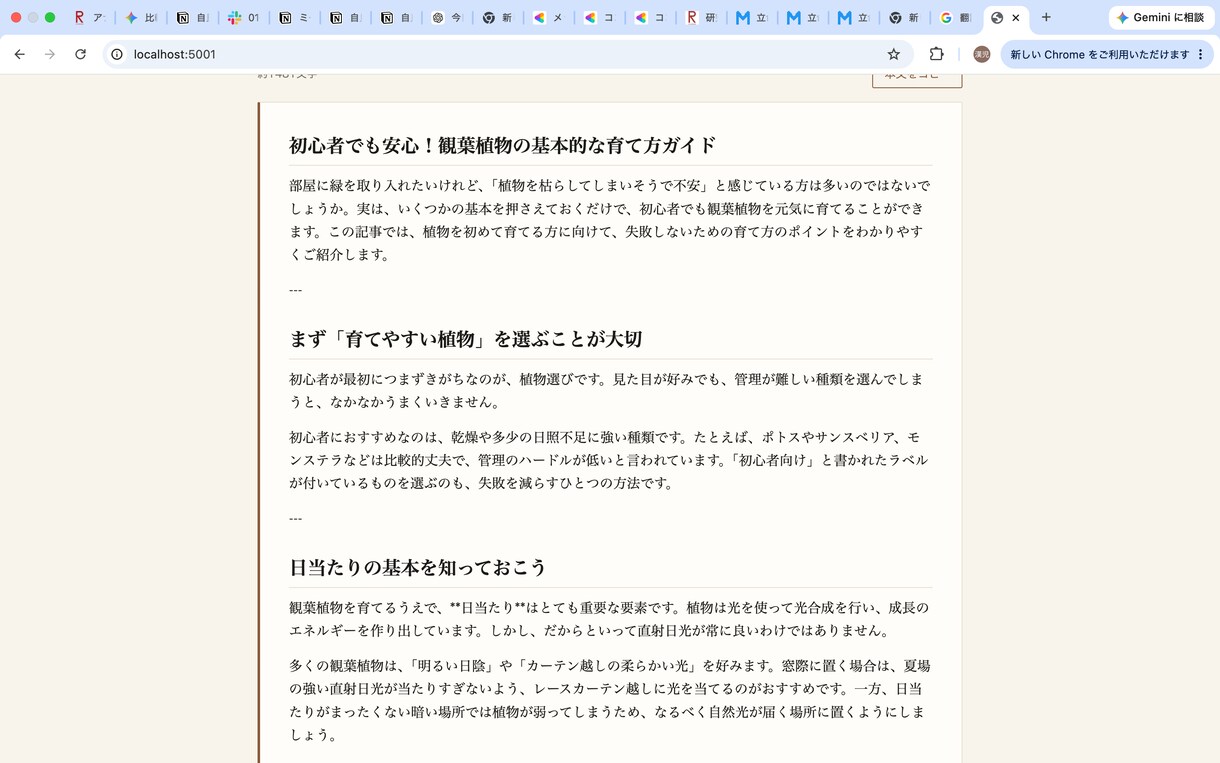The height and width of the screenshot is (763, 1220).
Task: Click paragraph starting 多くの観葉植物は
Action: [x=610, y=700]
